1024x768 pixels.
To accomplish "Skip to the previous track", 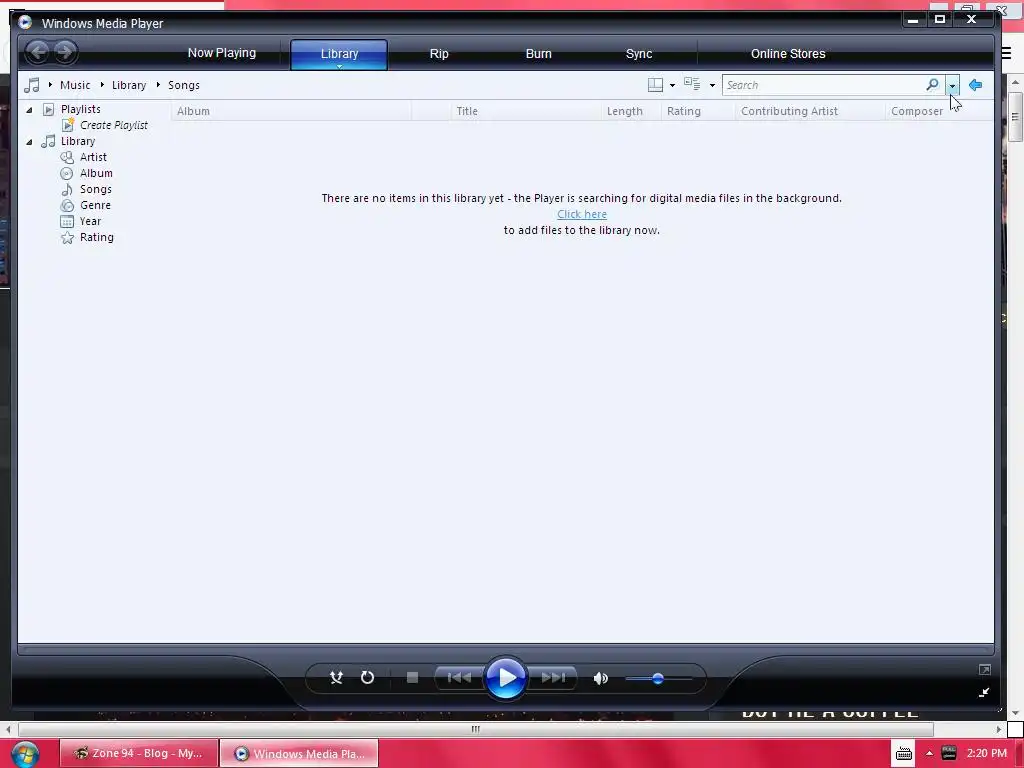I will (x=459, y=678).
